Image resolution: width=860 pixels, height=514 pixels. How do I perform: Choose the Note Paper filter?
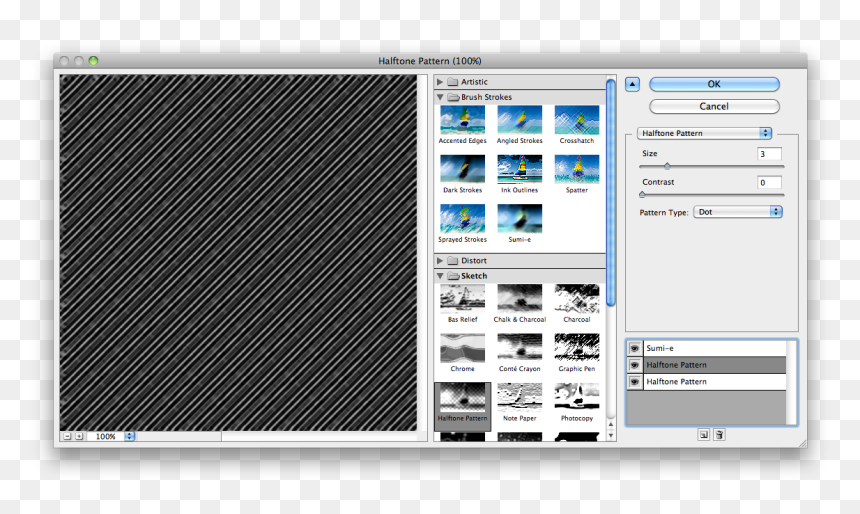pos(519,398)
